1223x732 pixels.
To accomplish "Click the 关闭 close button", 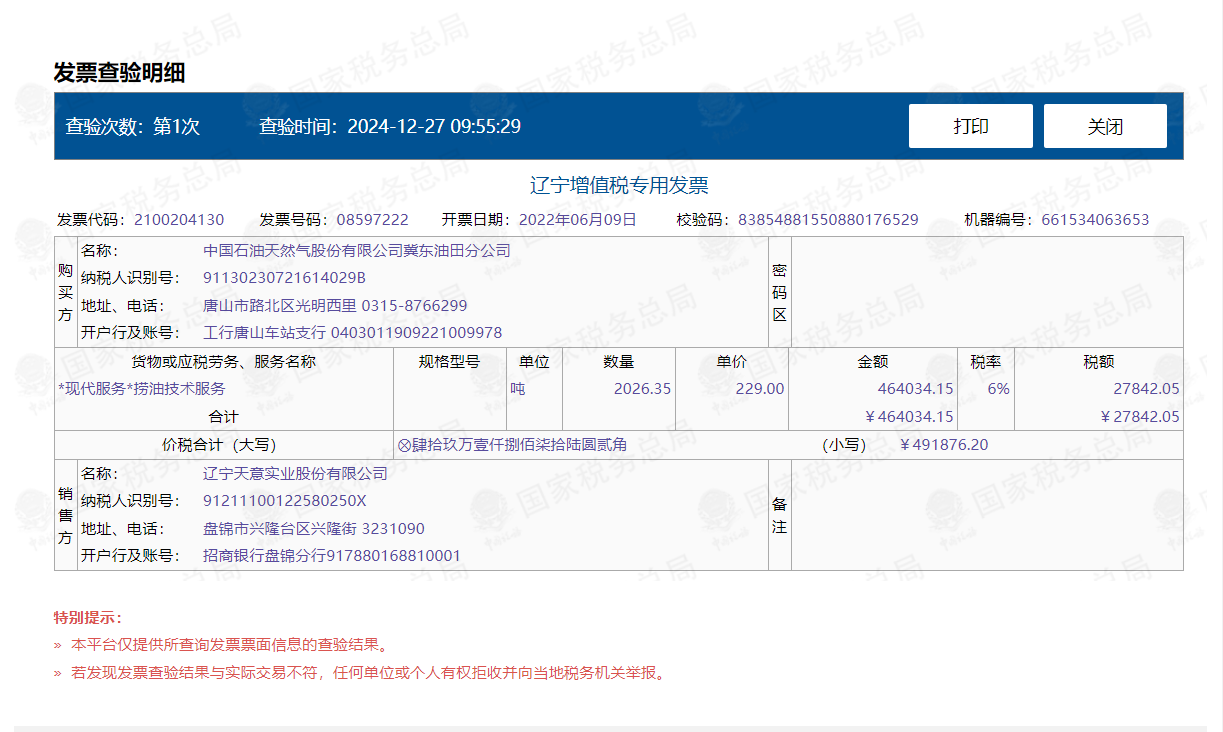I will coord(1105,126).
